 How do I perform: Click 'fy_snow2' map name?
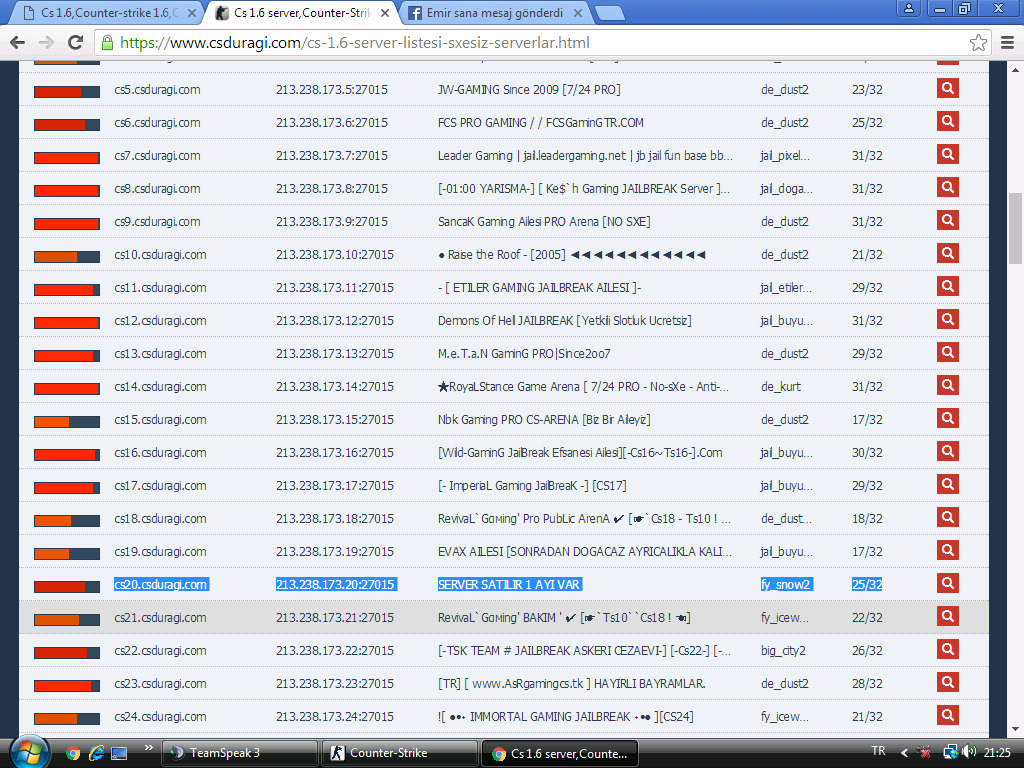coord(786,584)
